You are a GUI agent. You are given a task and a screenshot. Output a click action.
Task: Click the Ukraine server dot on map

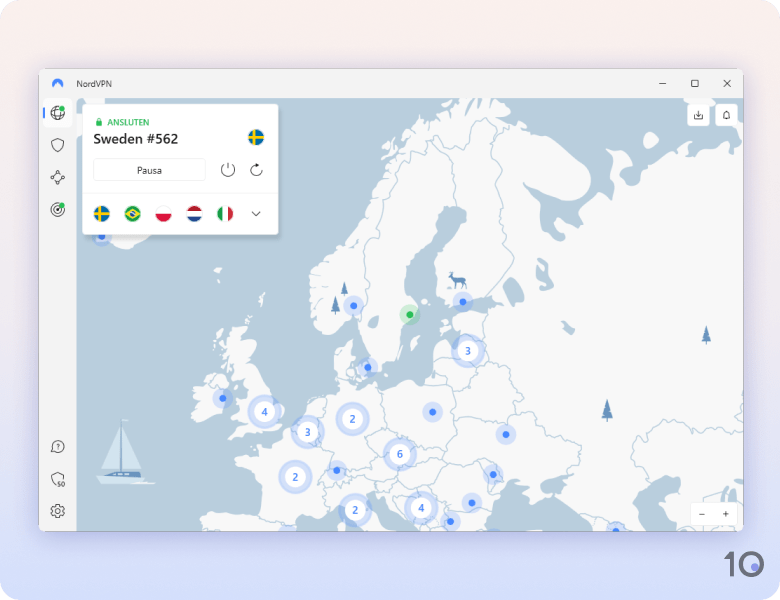[506, 434]
